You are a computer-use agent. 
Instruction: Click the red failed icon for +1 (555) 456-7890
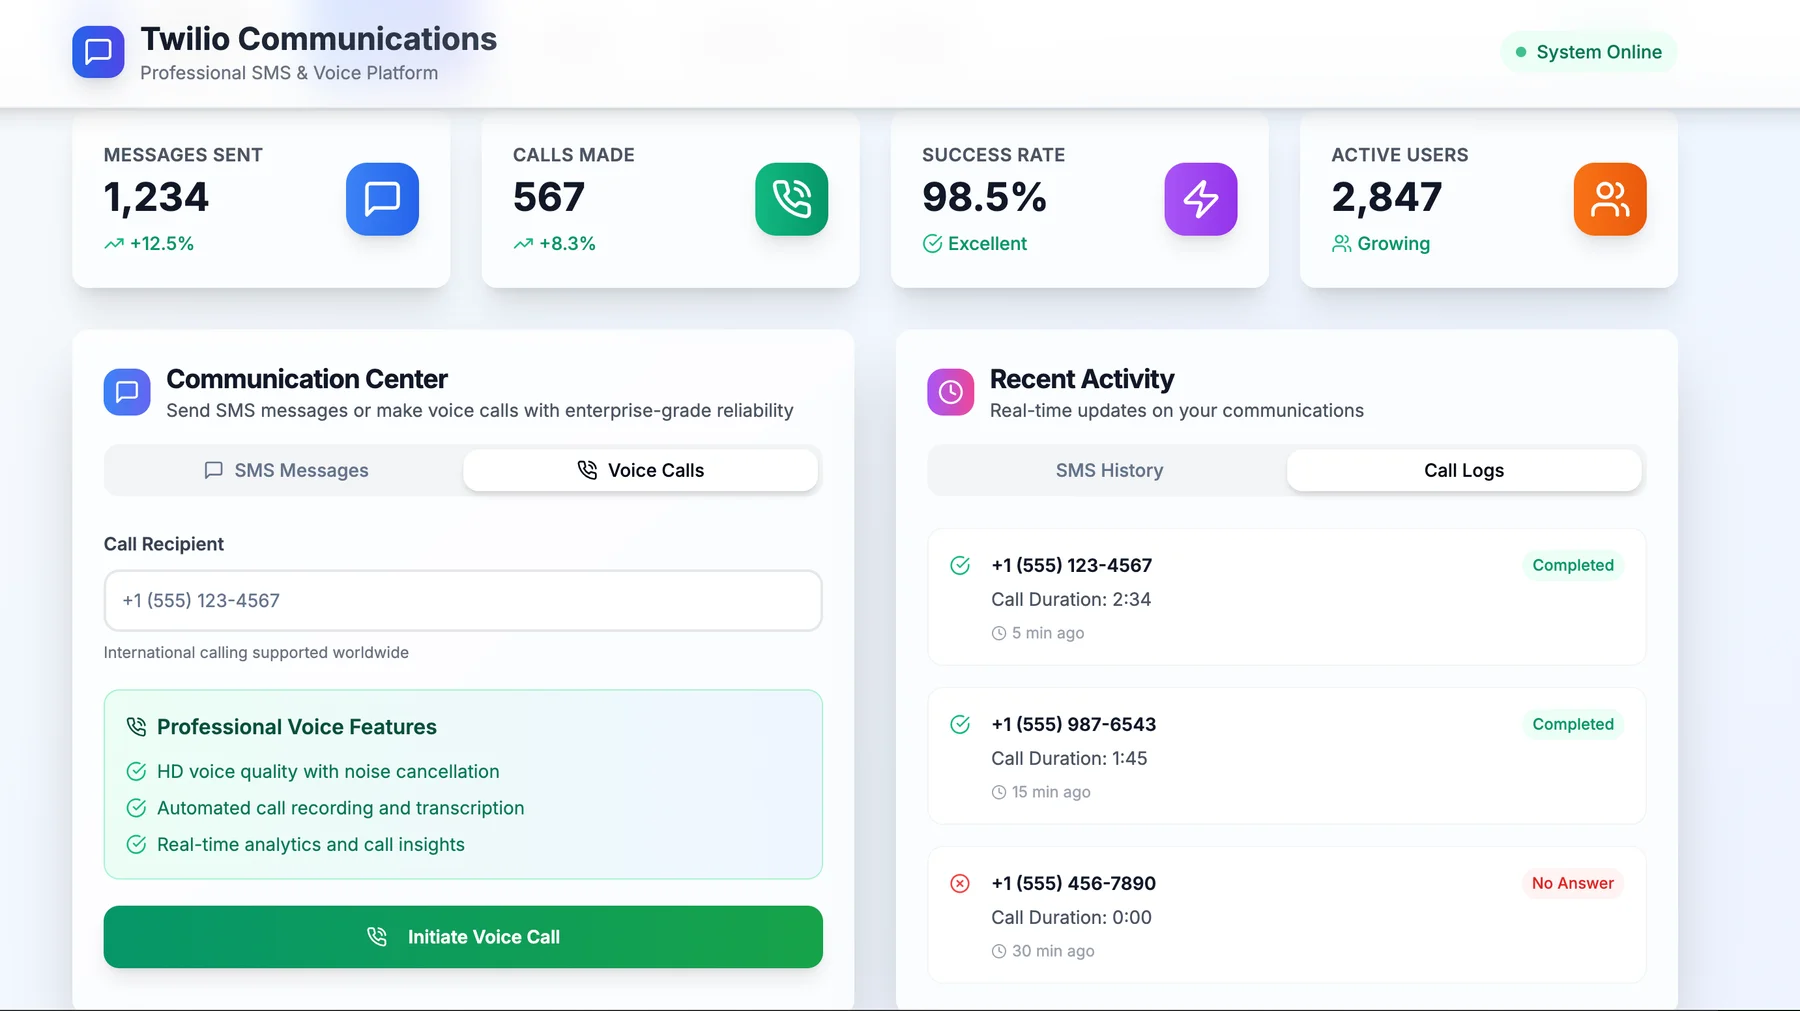click(x=960, y=884)
